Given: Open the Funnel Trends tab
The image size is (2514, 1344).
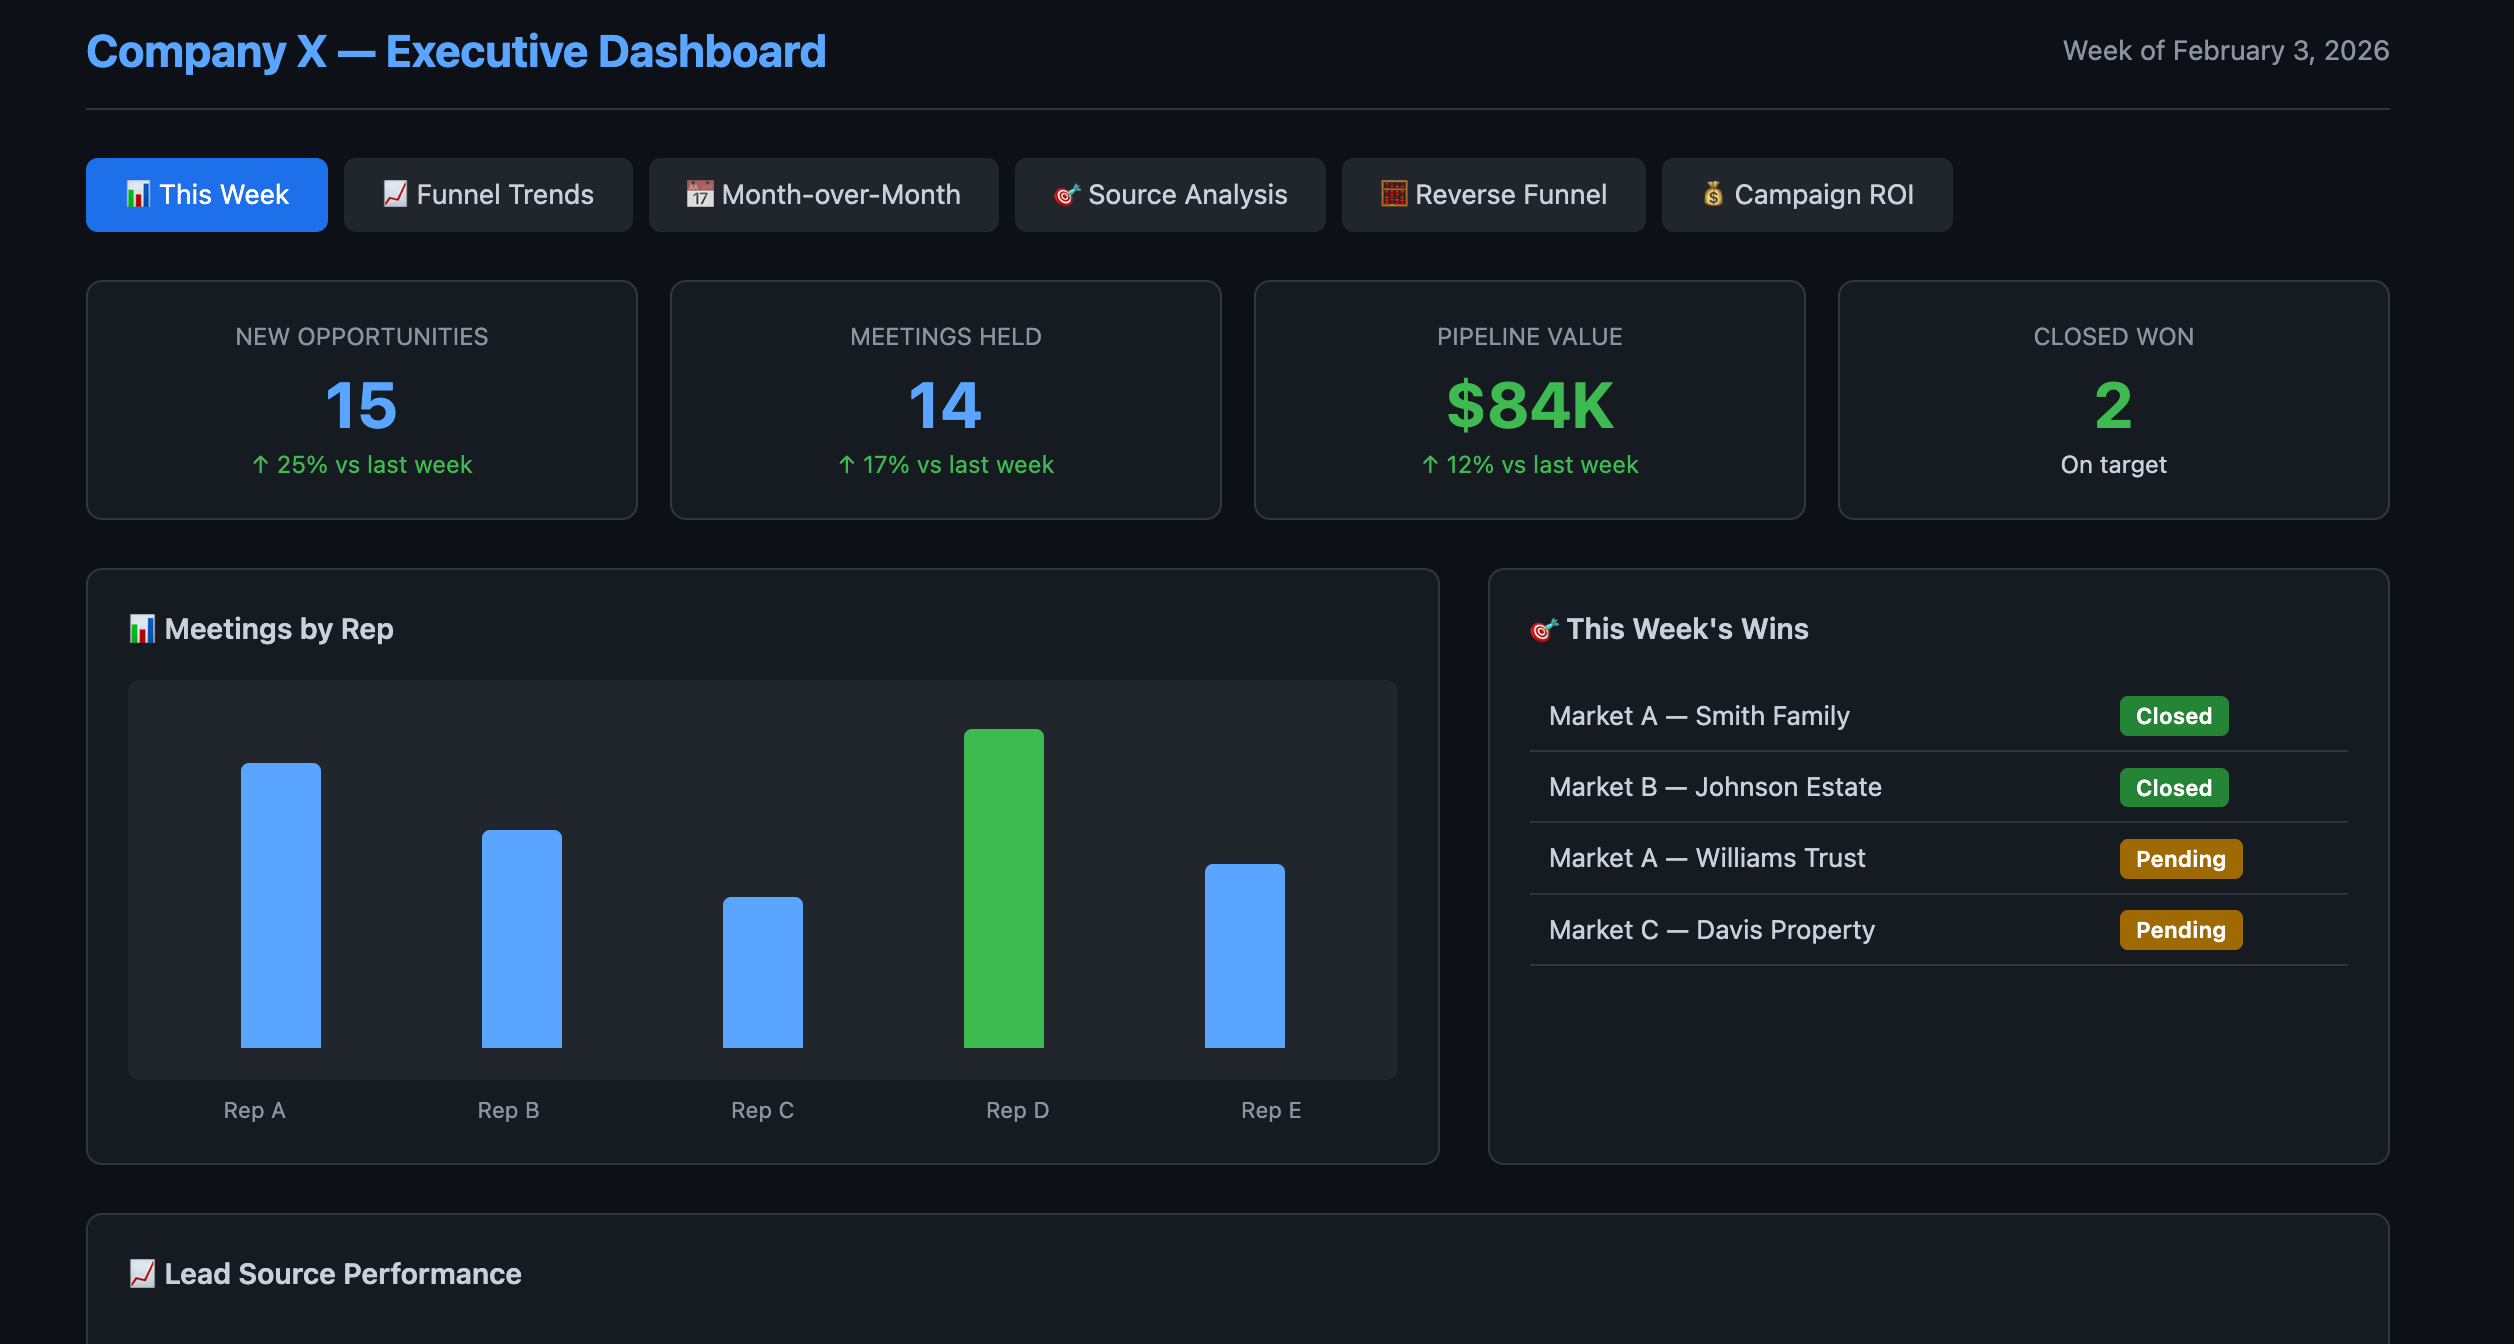Looking at the screenshot, I should tap(488, 195).
